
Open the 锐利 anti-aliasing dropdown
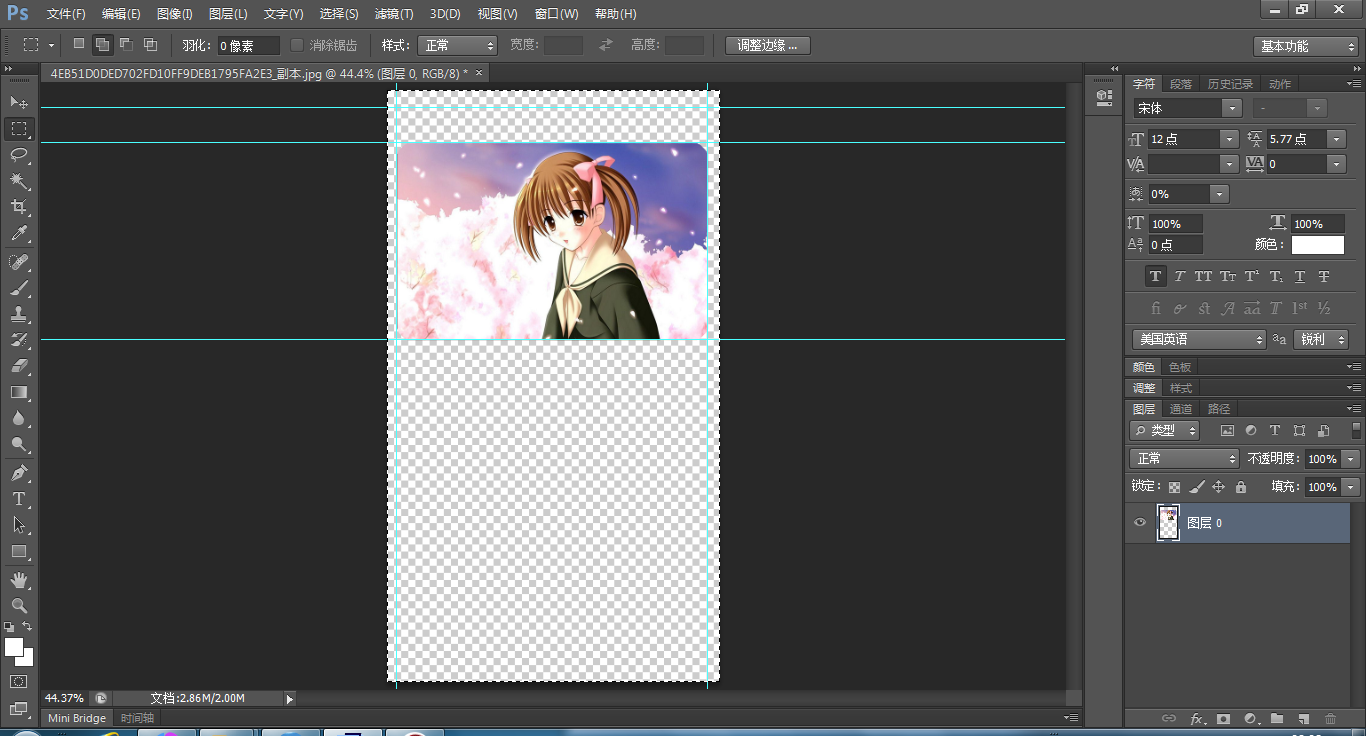(x=1321, y=339)
